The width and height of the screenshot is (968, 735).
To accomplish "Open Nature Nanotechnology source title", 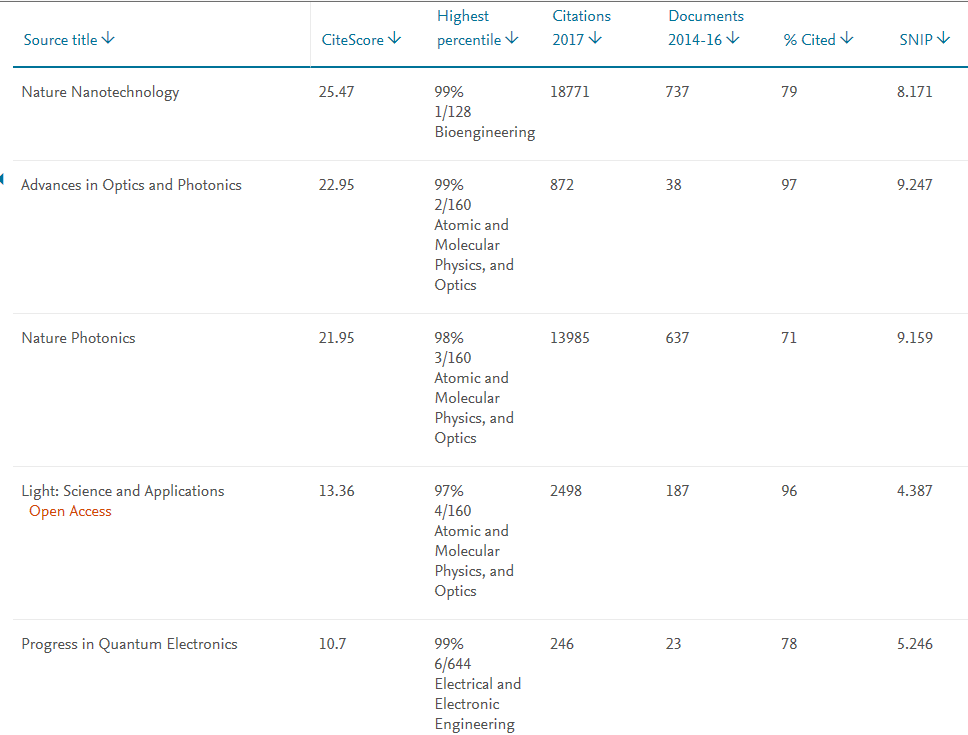I will click(x=100, y=92).
